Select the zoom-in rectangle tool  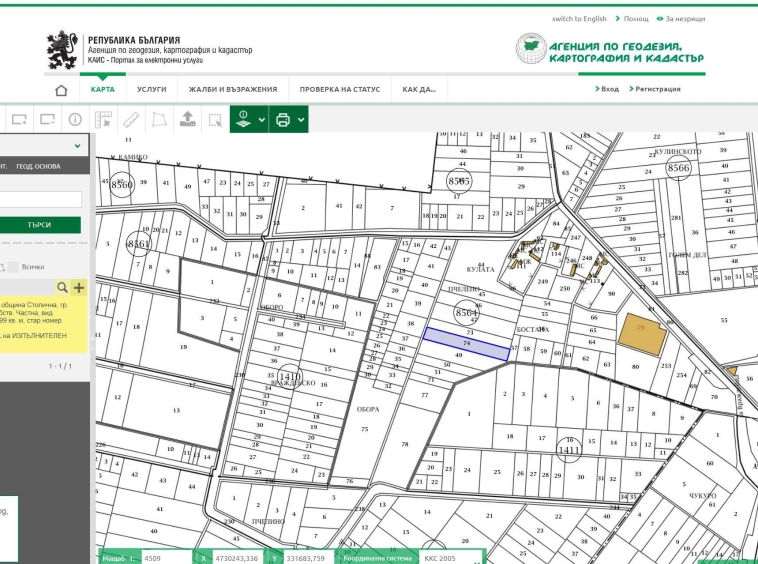(x=16, y=119)
